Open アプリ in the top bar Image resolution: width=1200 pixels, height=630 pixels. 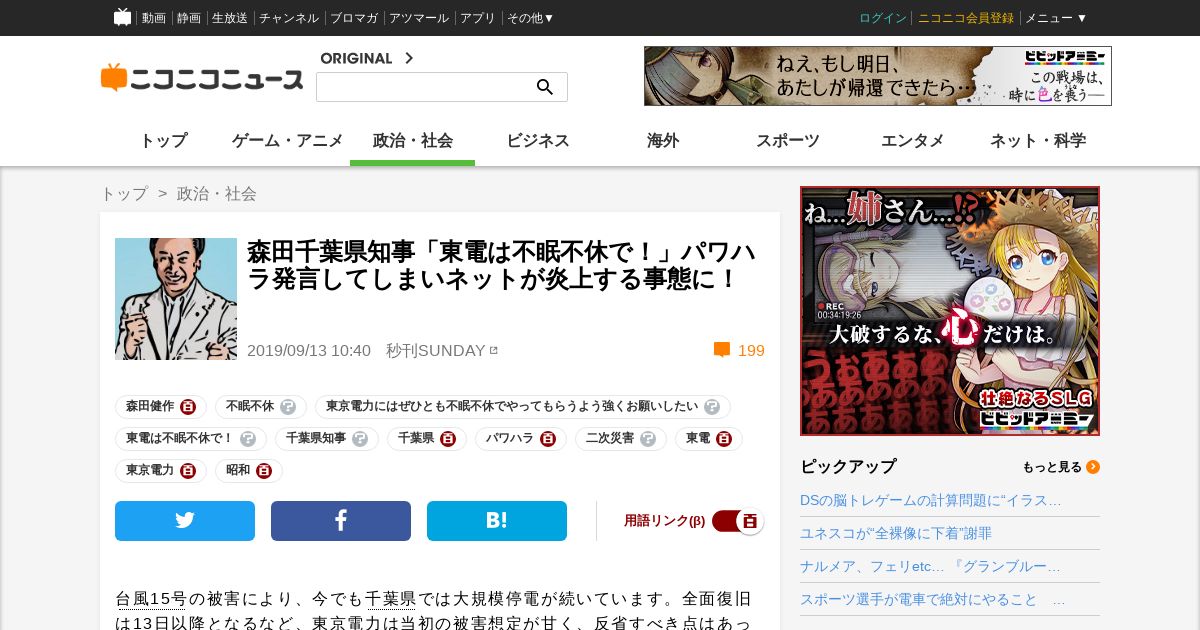478,18
